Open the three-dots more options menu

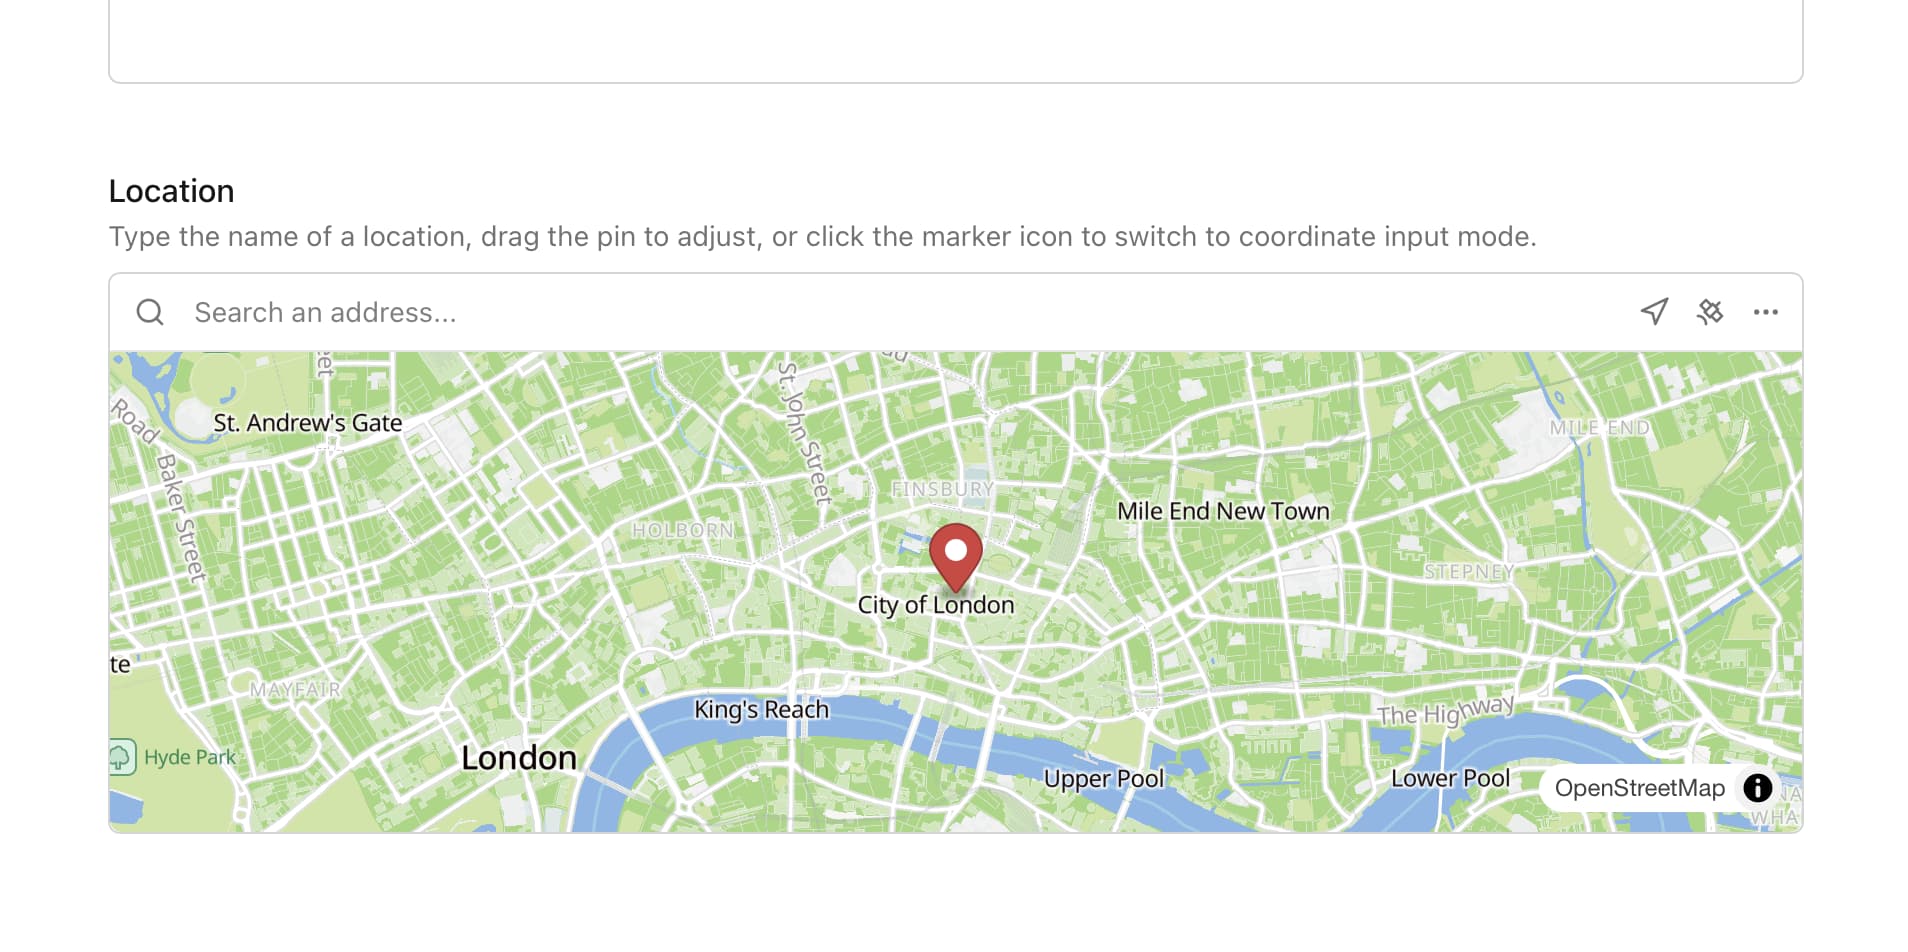tap(1766, 312)
